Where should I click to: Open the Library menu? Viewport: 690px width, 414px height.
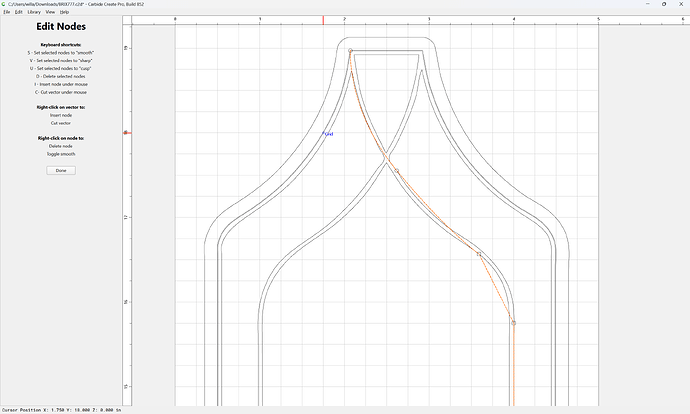pos(34,12)
